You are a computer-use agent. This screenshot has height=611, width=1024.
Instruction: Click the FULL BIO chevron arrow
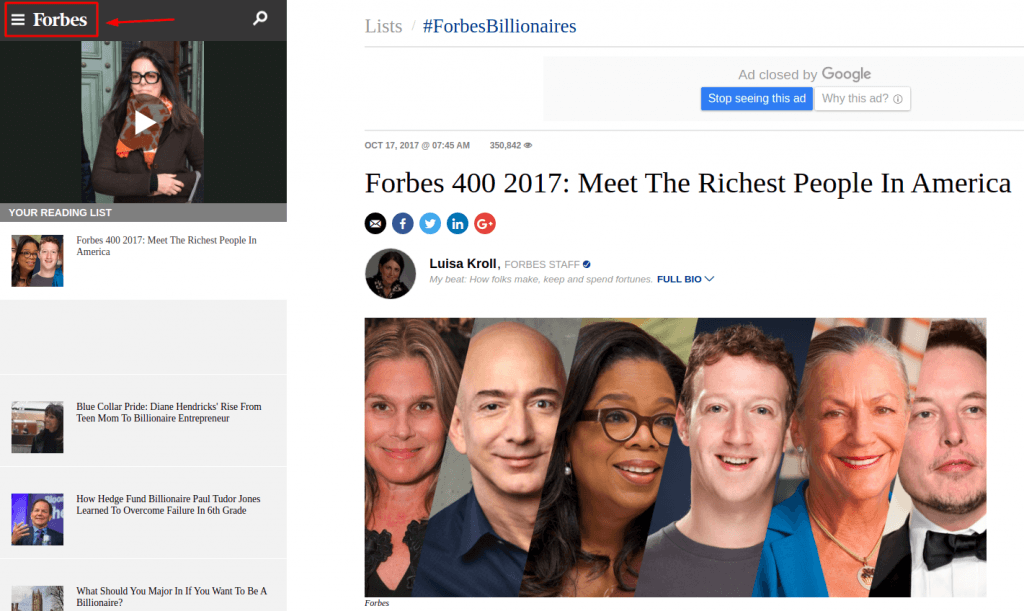point(709,279)
